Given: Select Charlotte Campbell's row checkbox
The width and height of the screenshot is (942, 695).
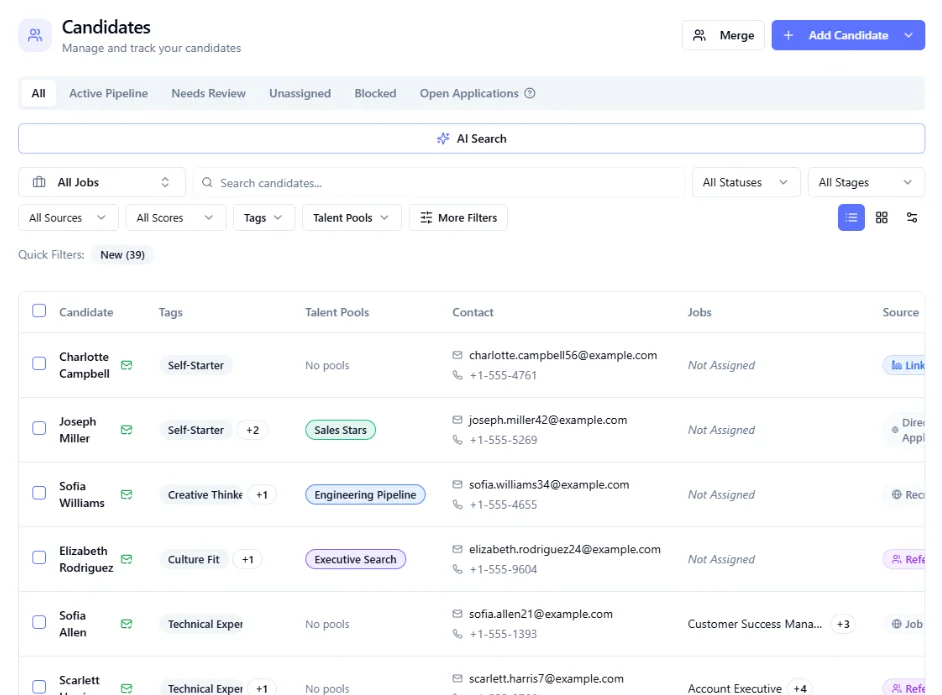Looking at the screenshot, I should click(x=39, y=363).
